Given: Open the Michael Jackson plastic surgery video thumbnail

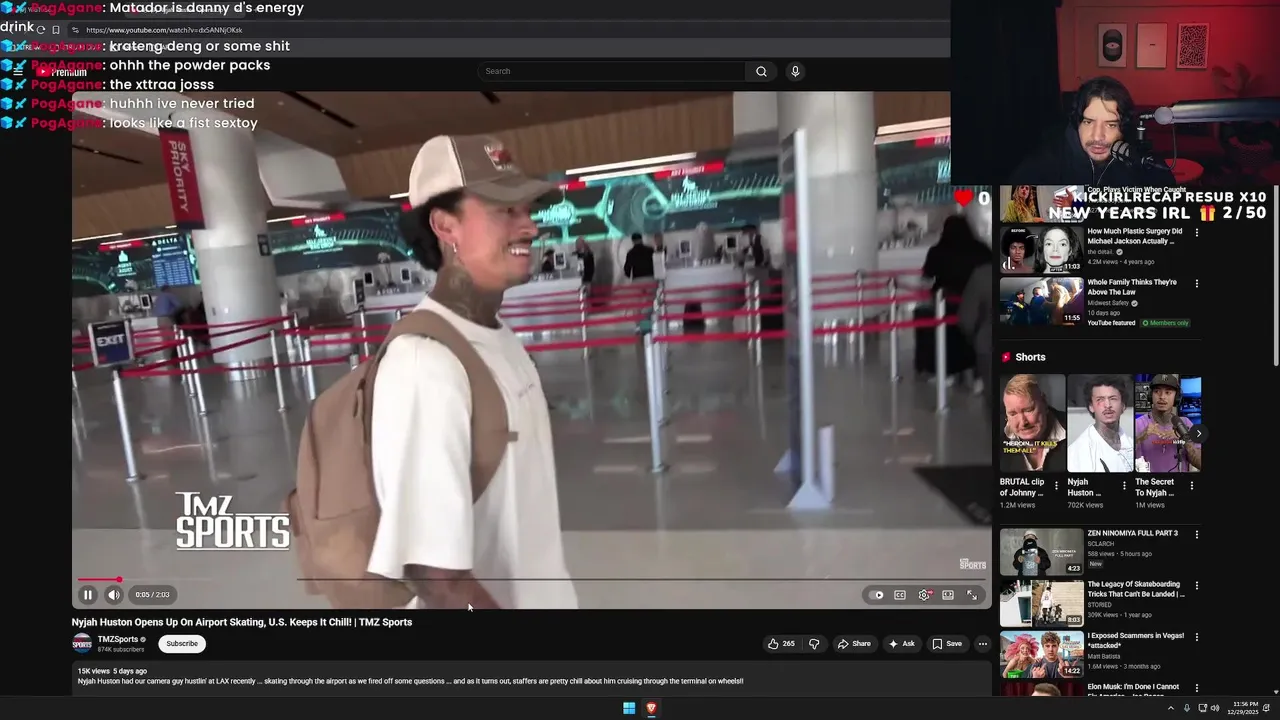Looking at the screenshot, I should (x=1041, y=250).
